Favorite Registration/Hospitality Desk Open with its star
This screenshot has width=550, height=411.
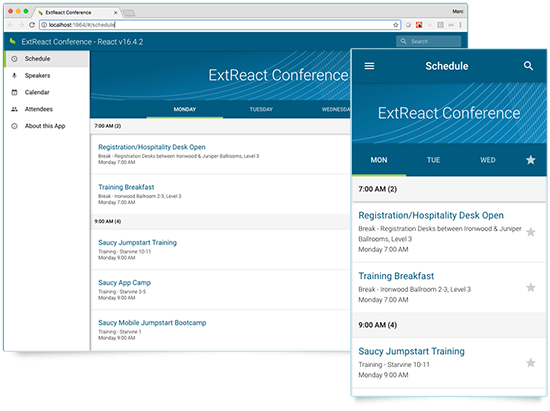click(531, 232)
